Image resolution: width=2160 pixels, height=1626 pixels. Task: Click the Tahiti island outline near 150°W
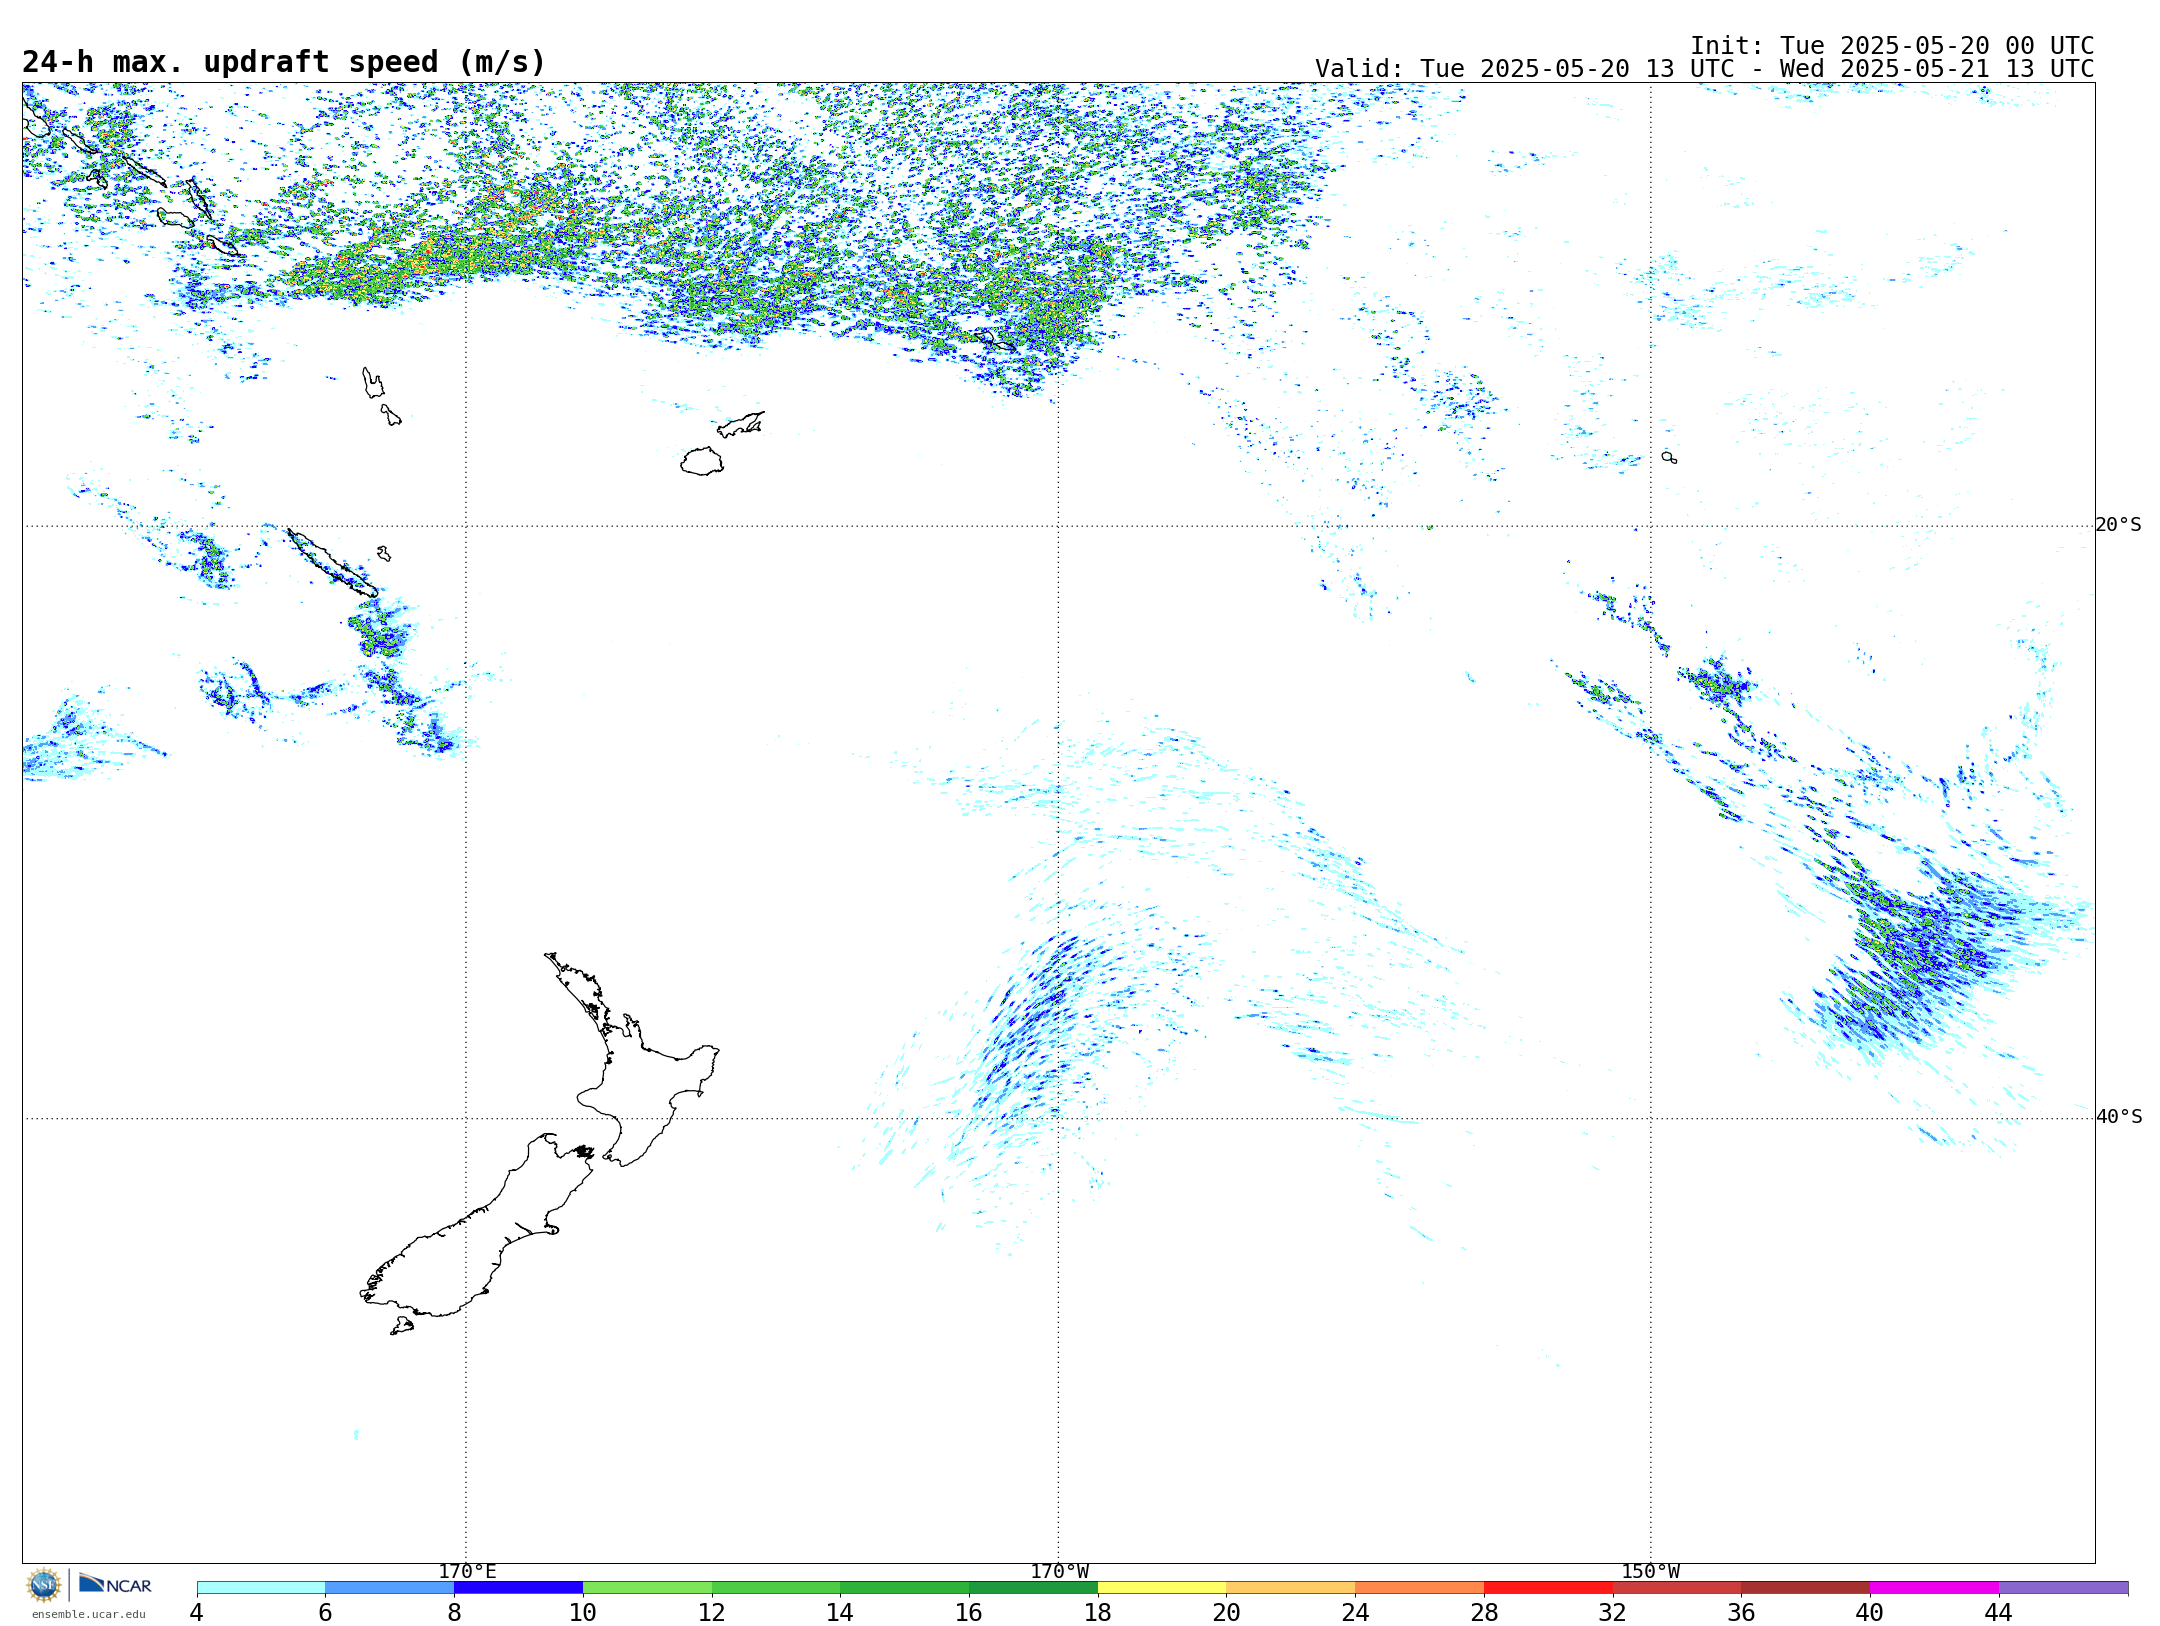click(x=1669, y=457)
